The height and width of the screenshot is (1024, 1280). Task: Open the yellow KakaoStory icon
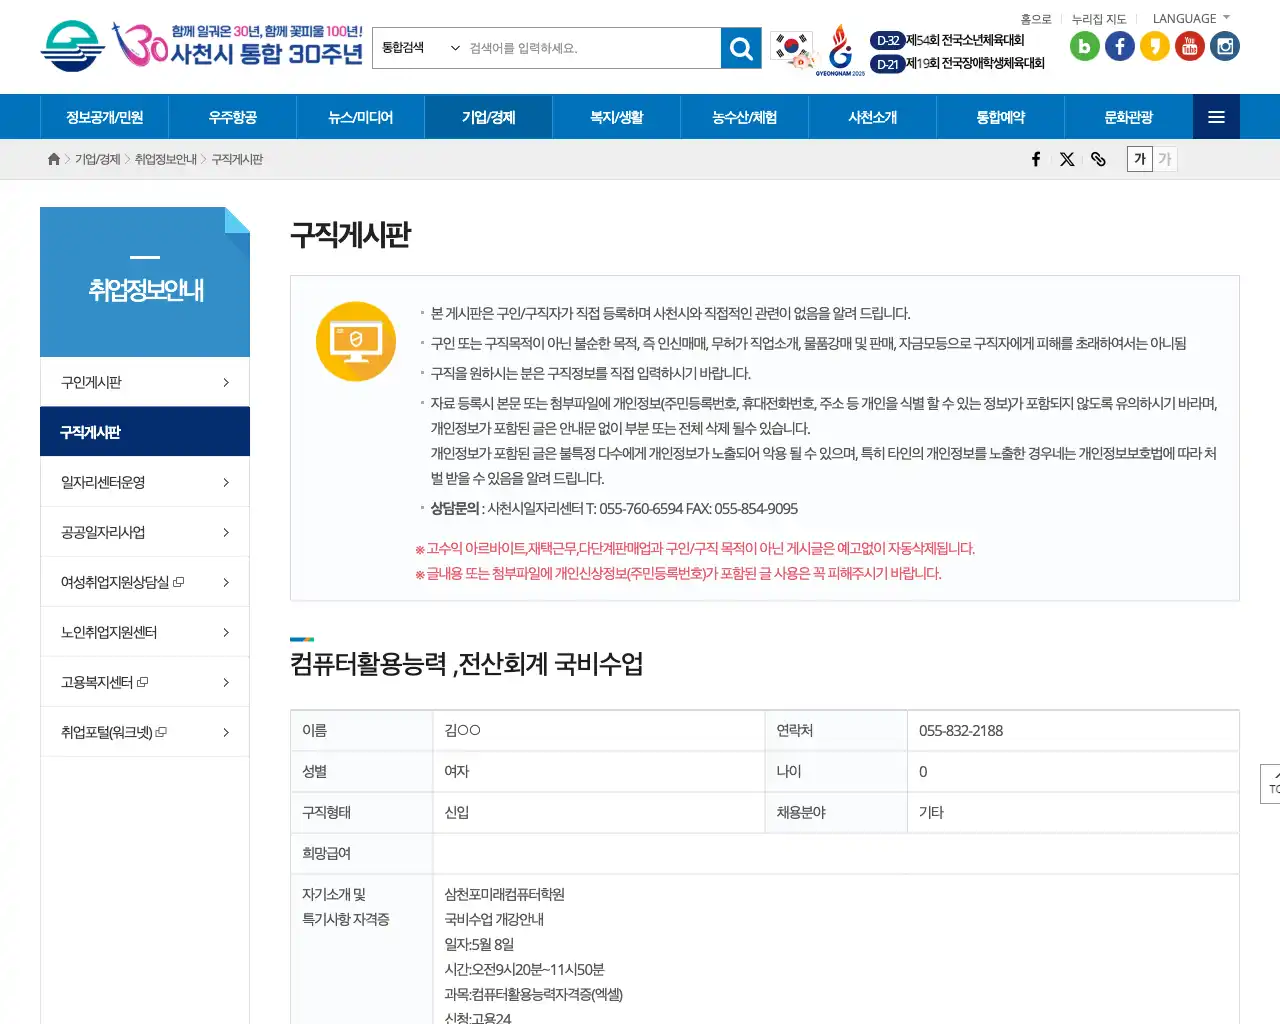(1154, 45)
